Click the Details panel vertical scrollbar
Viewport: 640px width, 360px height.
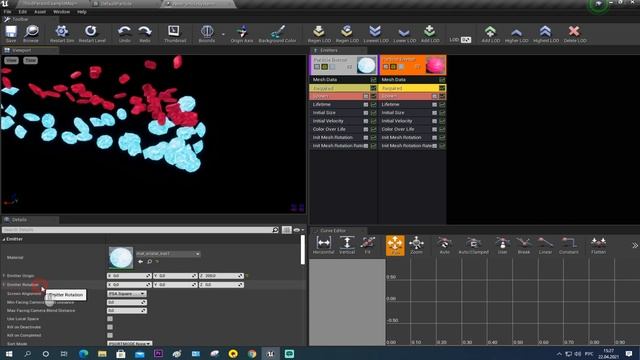tap(302, 250)
